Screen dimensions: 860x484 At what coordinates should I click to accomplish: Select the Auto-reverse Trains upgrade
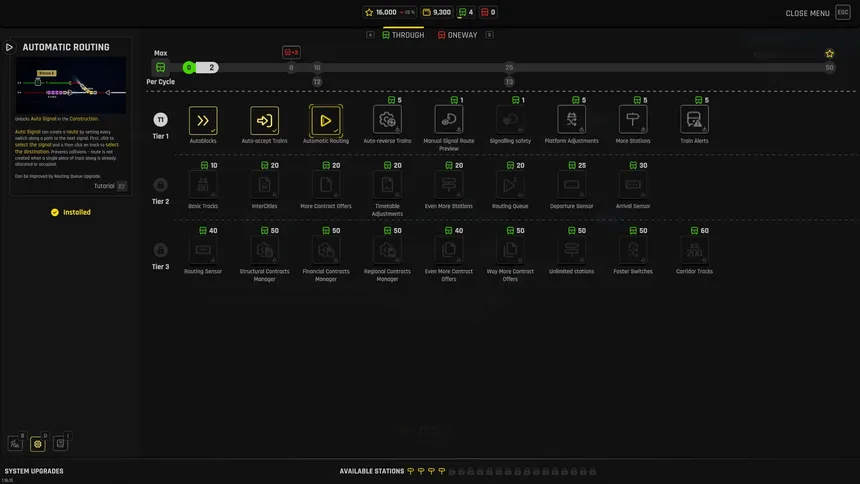[387, 120]
